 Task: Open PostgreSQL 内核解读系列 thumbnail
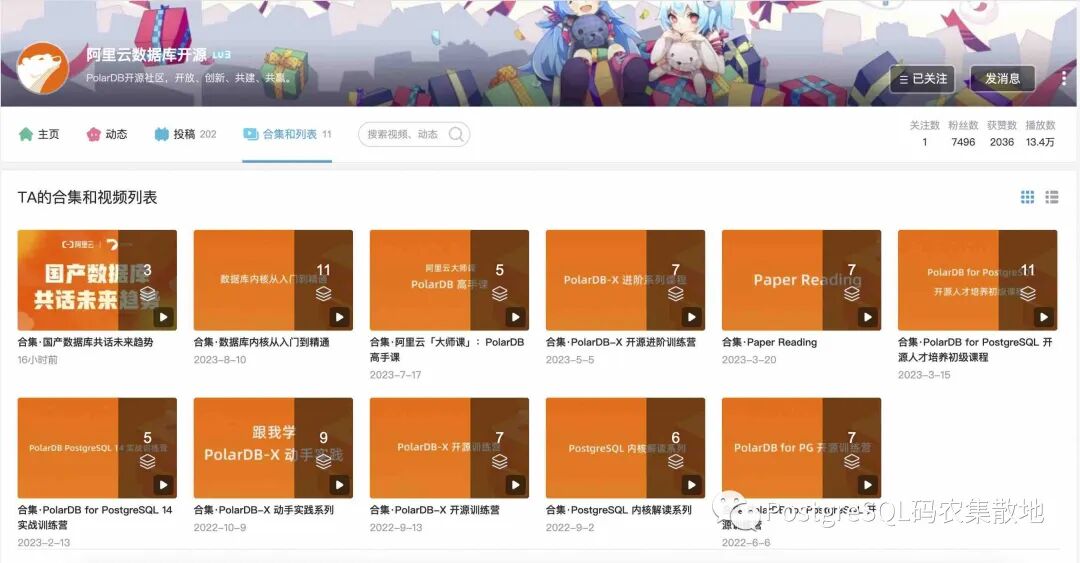click(x=625, y=448)
